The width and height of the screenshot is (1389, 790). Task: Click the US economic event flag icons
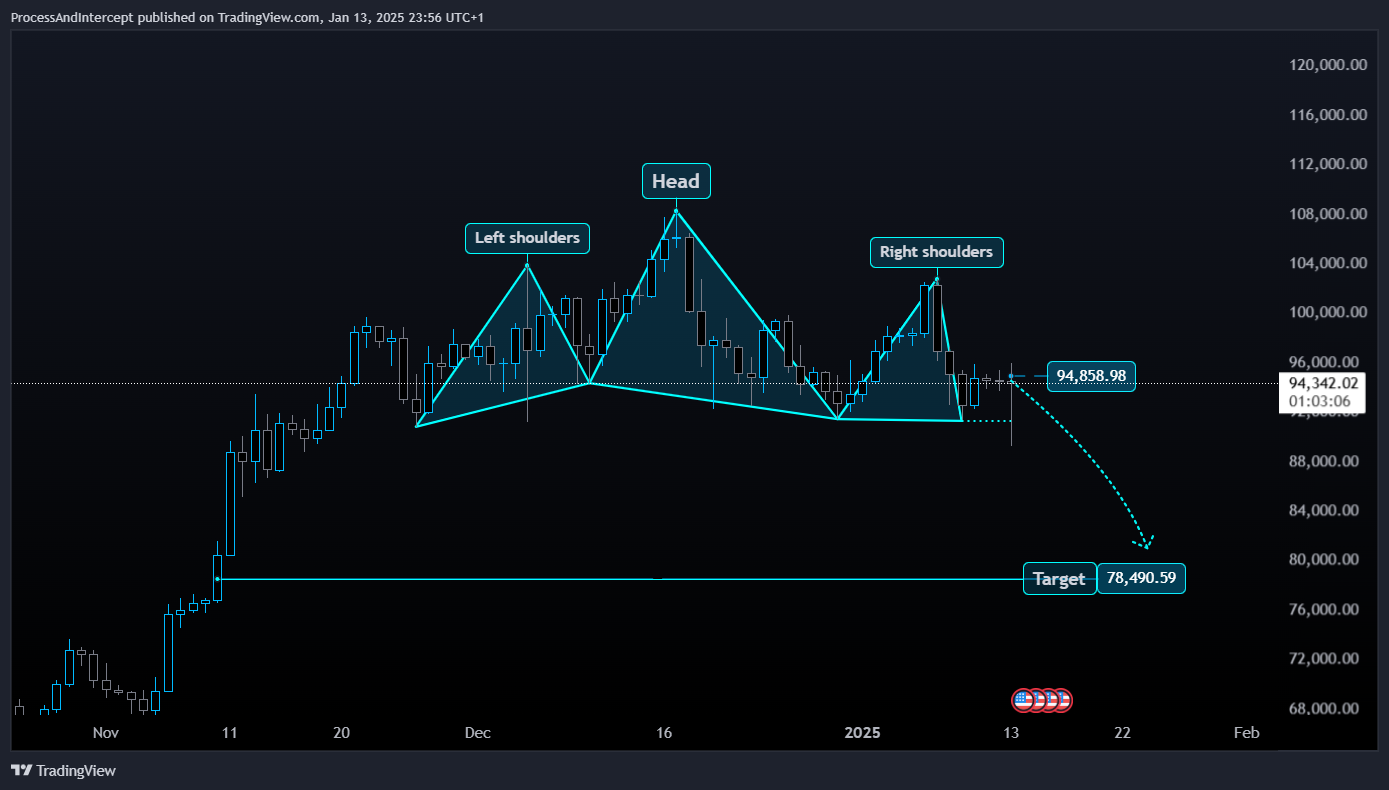[1041, 700]
